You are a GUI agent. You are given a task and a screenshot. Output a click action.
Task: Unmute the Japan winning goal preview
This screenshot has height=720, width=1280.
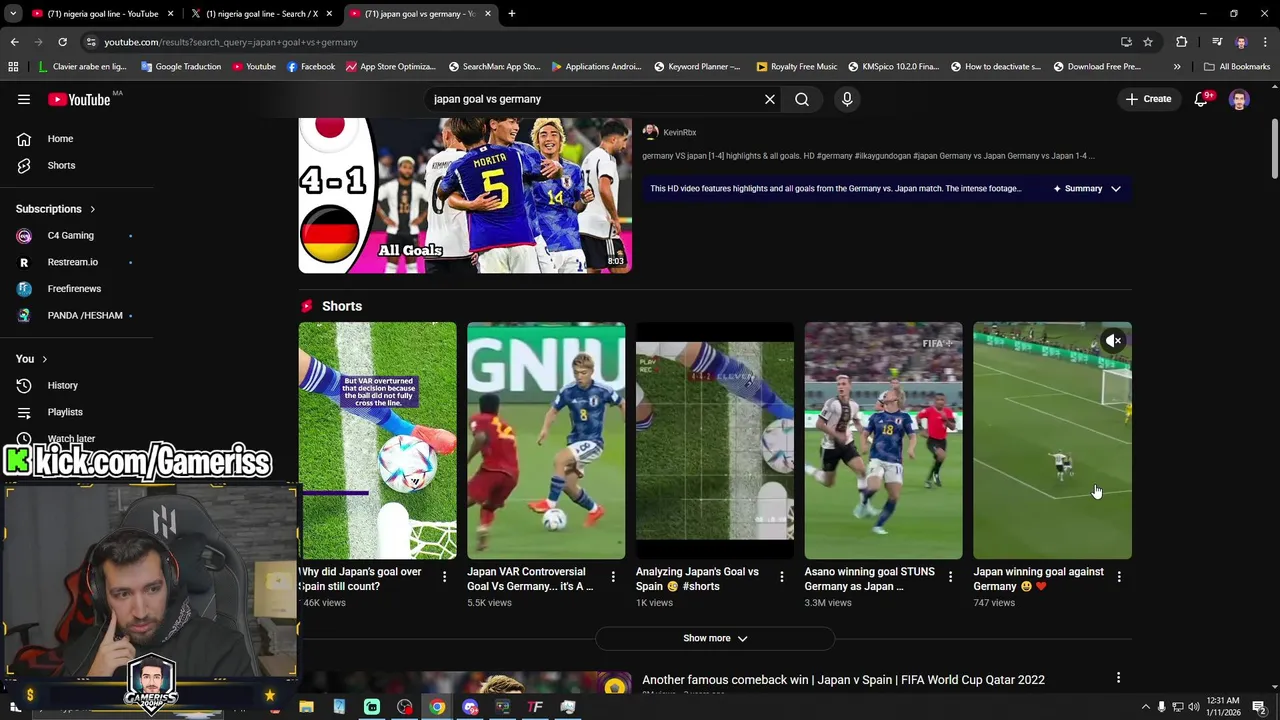pyautogui.click(x=1113, y=341)
